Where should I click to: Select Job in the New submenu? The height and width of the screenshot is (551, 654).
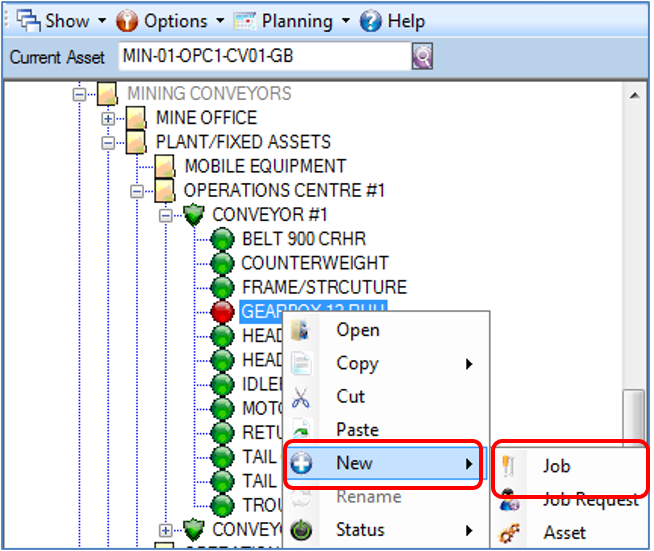[x=571, y=466]
